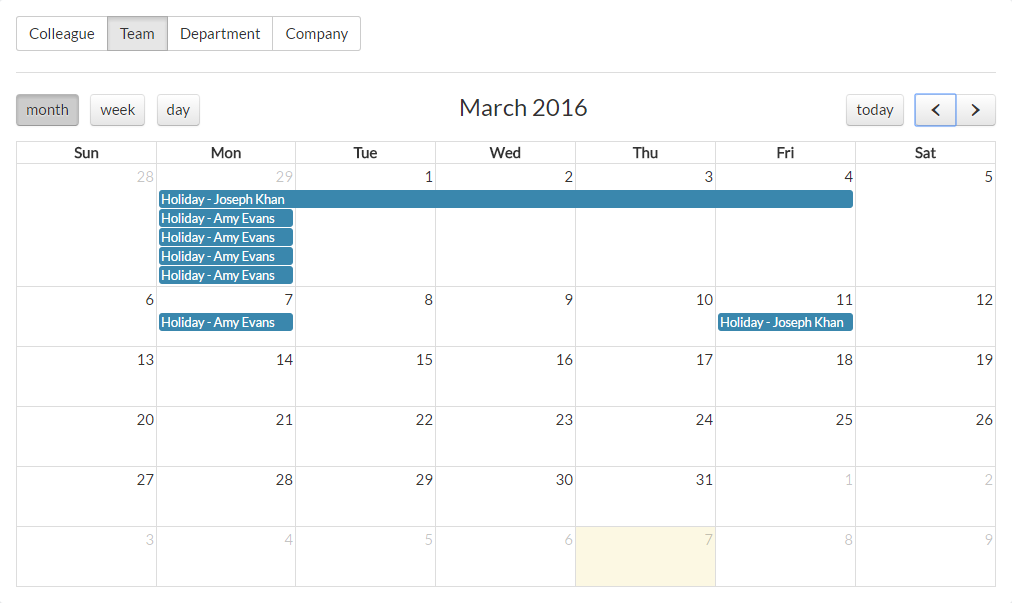Select the March 20 day cell
Image resolution: width=1012 pixels, height=603 pixels.
(x=86, y=436)
